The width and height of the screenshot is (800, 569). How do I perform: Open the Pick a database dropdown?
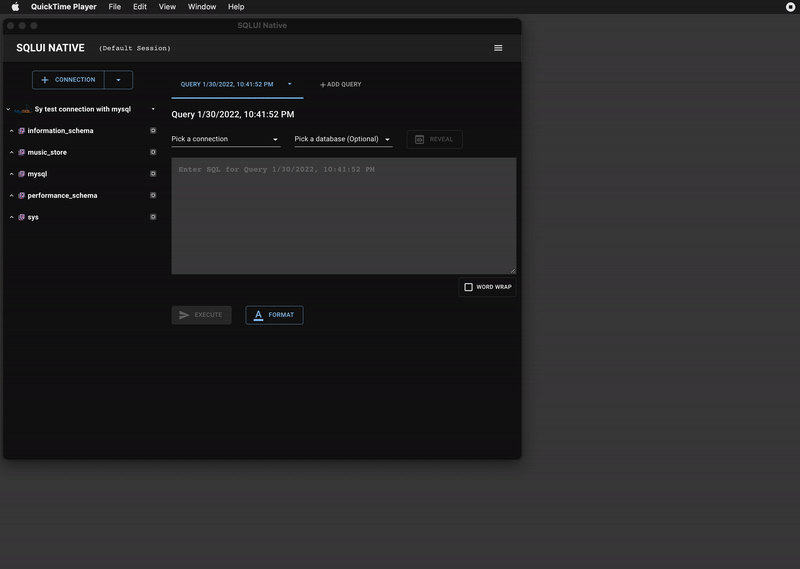pyautogui.click(x=343, y=139)
